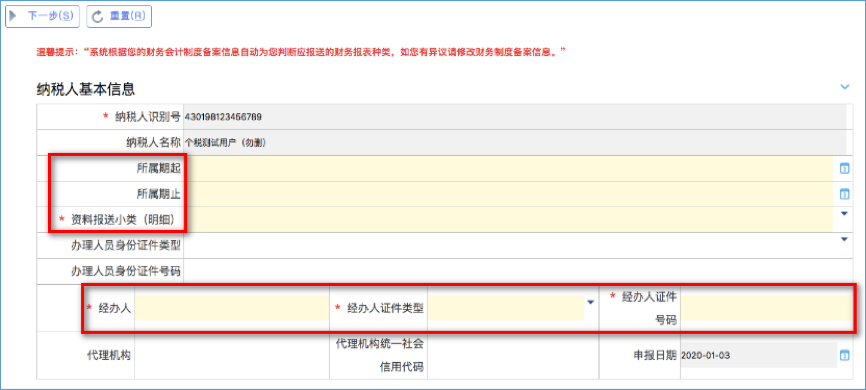Collapse the 纳税人基本信息 section chevron
The width and height of the screenshot is (866, 390).
click(844, 87)
